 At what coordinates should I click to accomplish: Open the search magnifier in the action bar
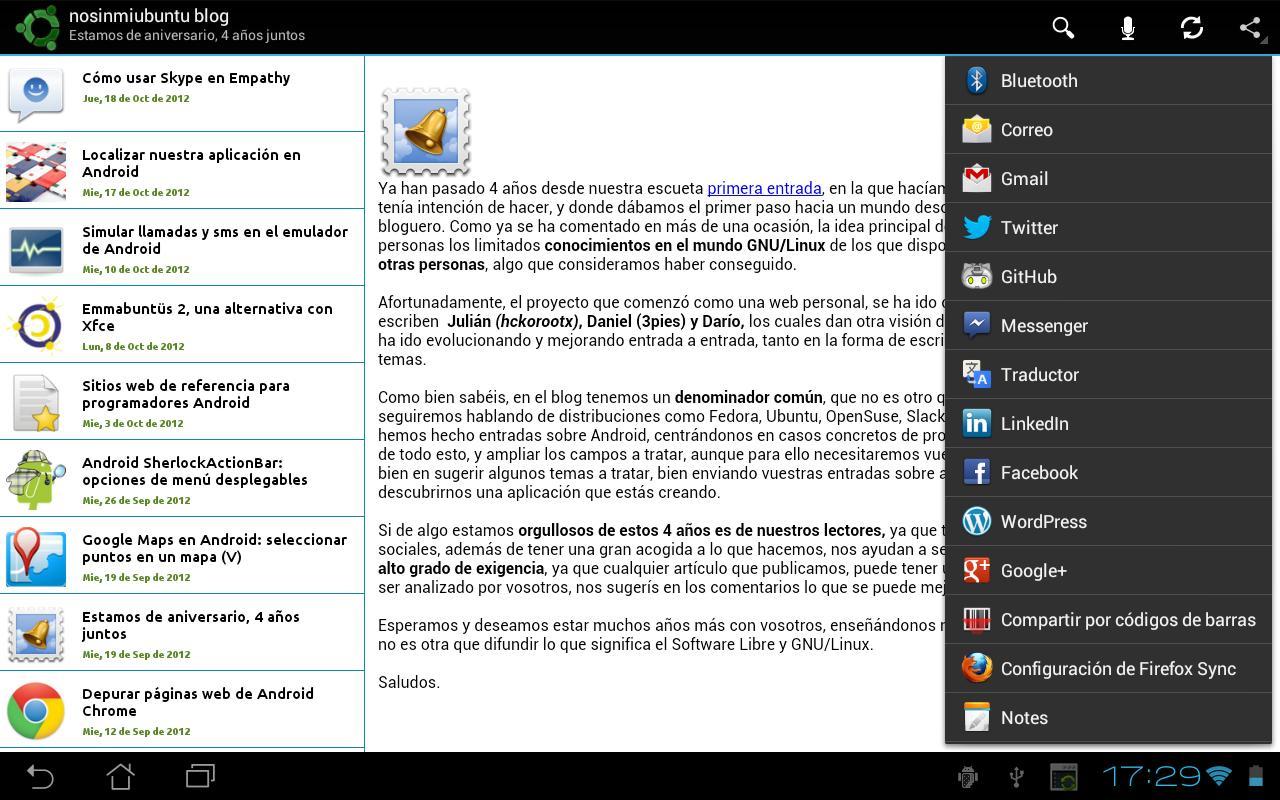pyautogui.click(x=1063, y=28)
